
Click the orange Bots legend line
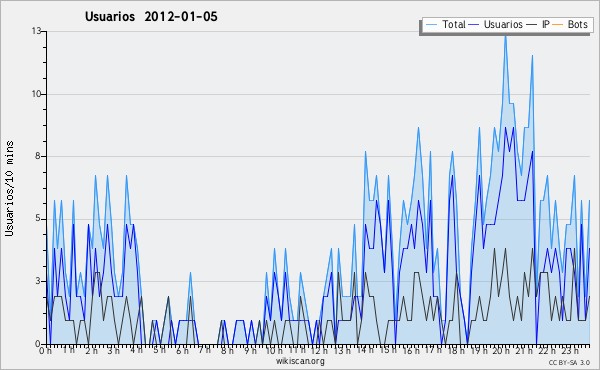558,25
